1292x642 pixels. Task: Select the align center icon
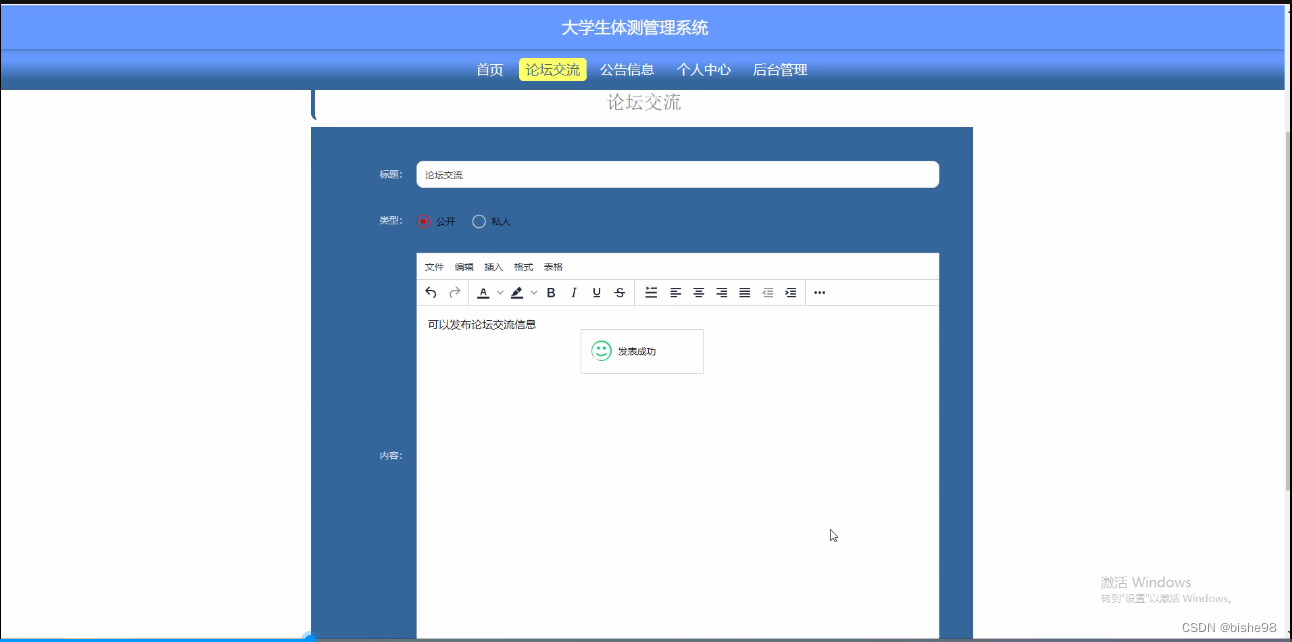pos(697,292)
